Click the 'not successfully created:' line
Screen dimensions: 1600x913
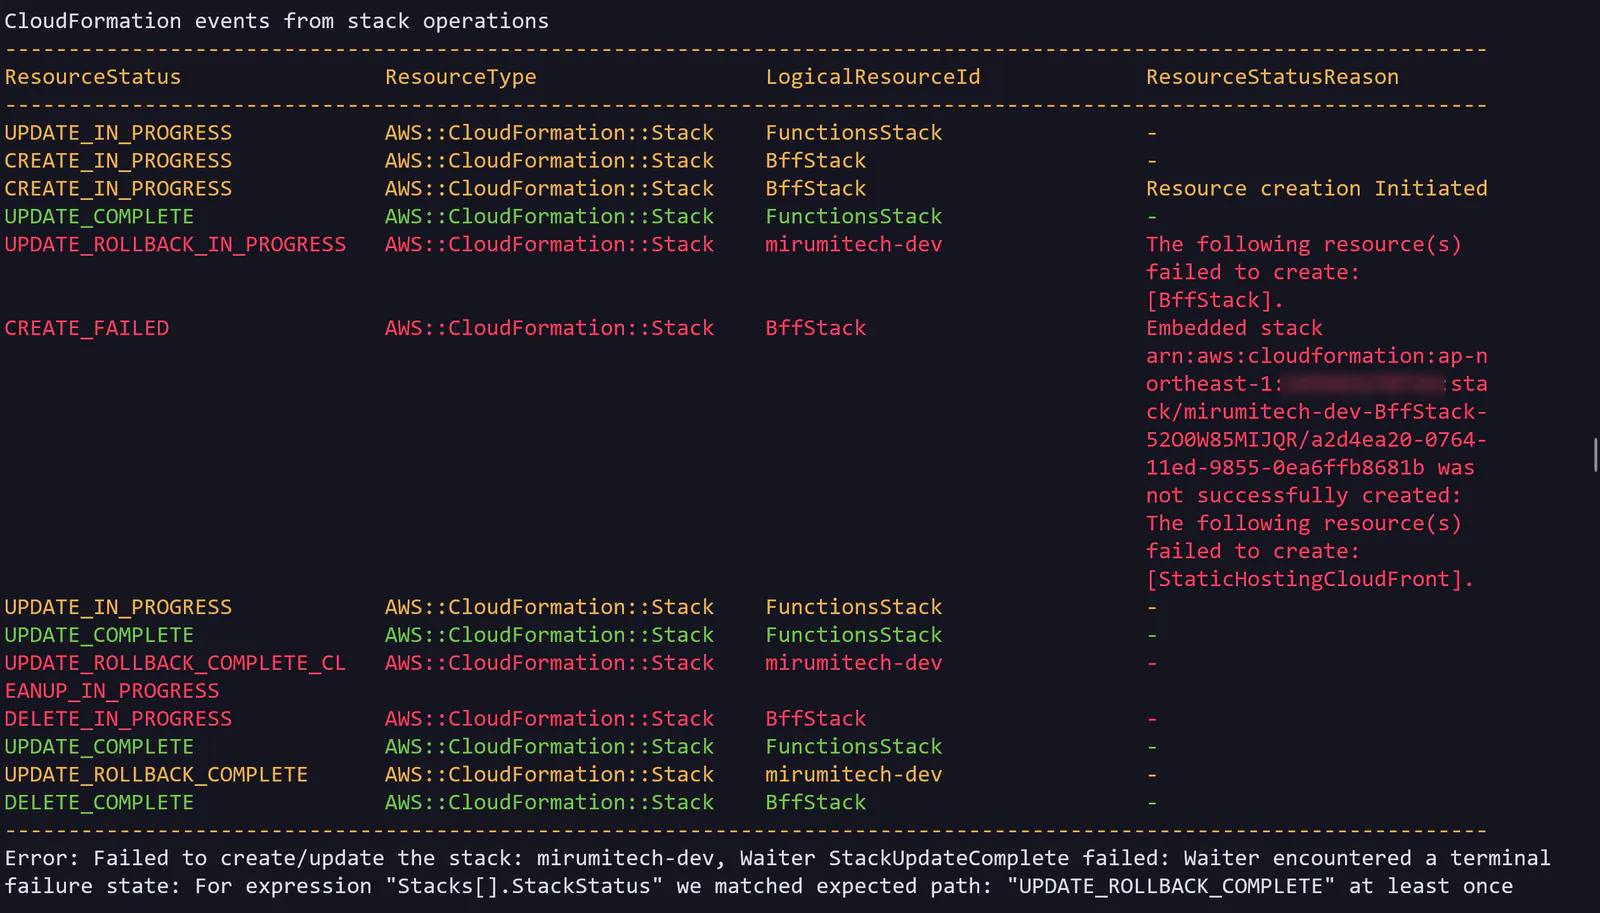pyautogui.click(x=1304, y=496)
